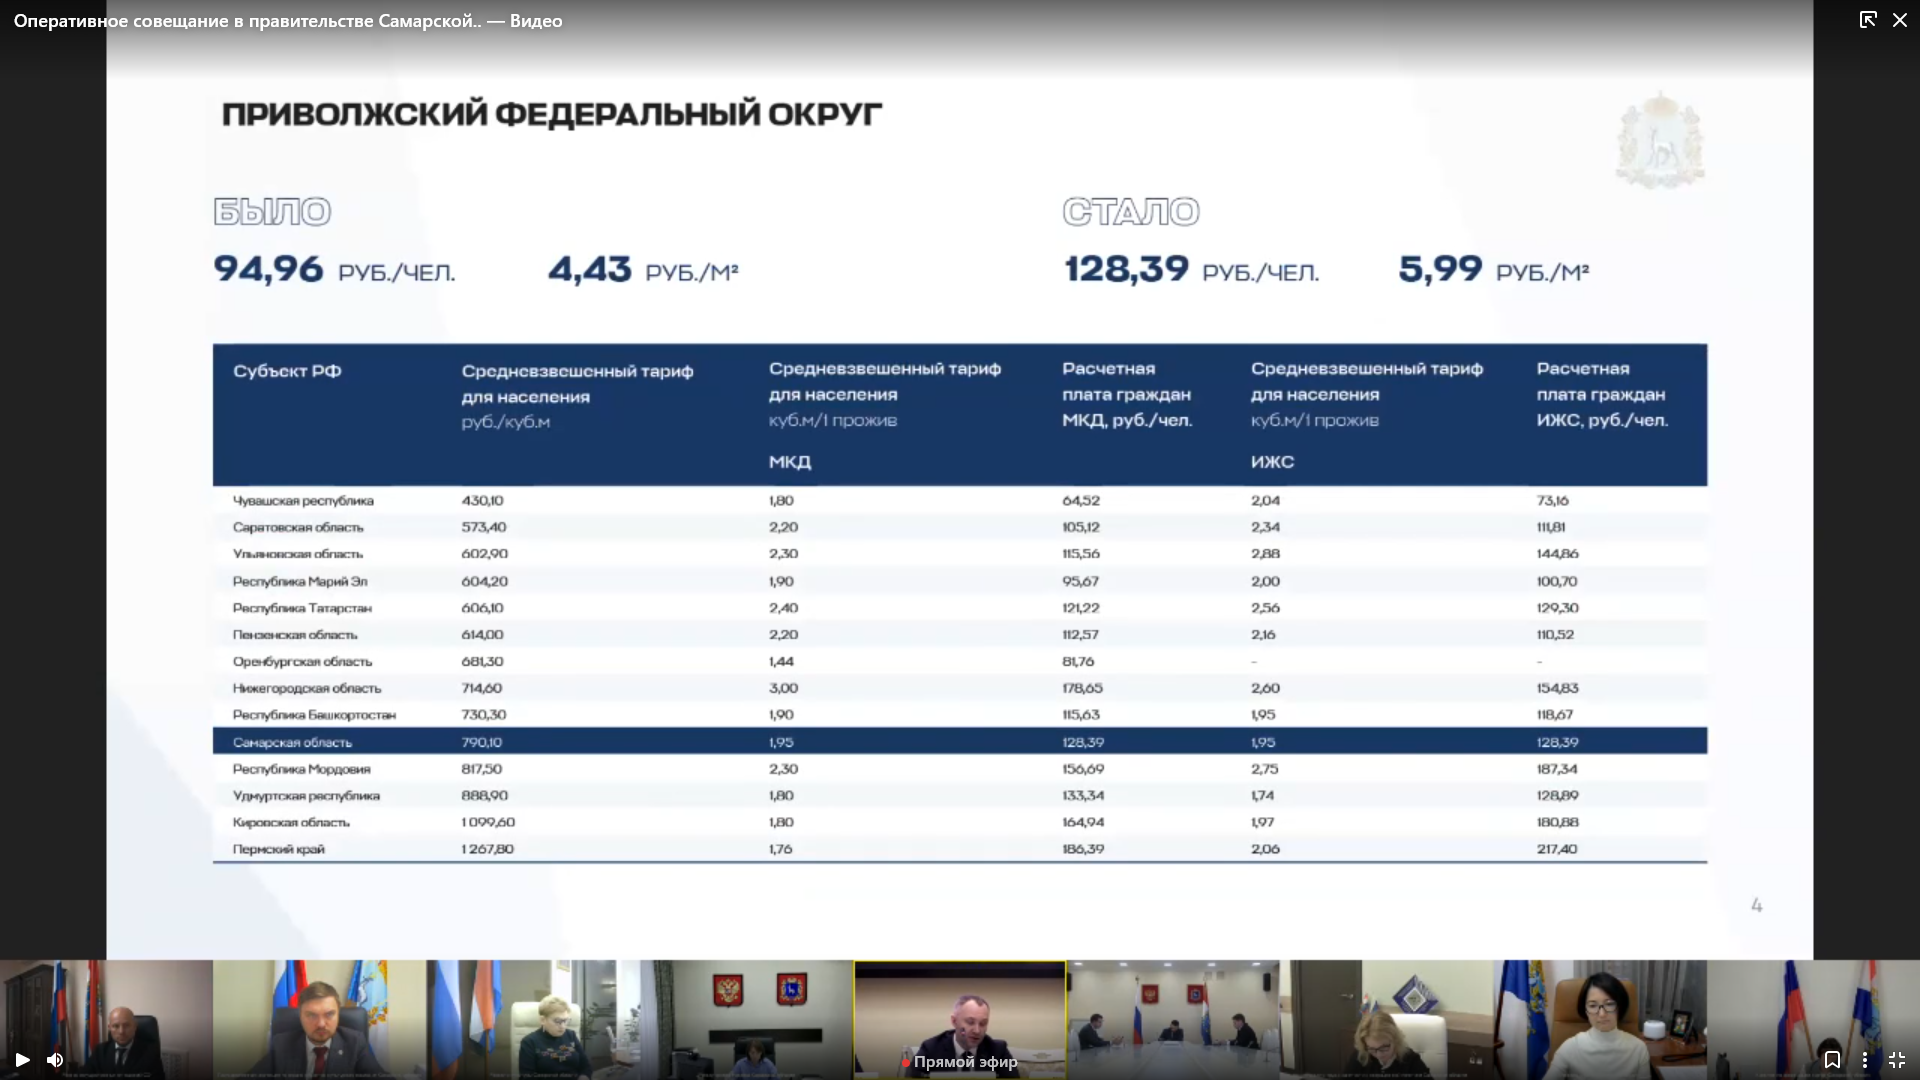Exit fullscreen mode

[x=1897, y=1060]
